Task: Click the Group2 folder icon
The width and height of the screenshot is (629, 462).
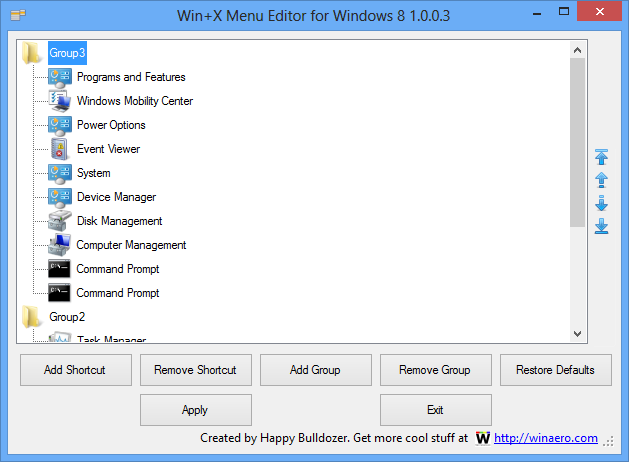Action: (31, 317)
